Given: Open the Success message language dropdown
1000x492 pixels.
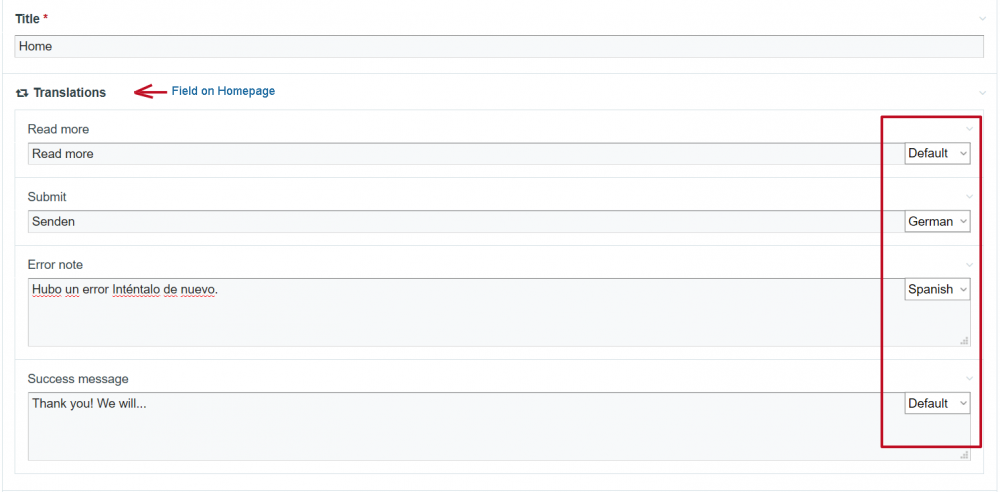Looking at the screenshot, I should point(937,404).
